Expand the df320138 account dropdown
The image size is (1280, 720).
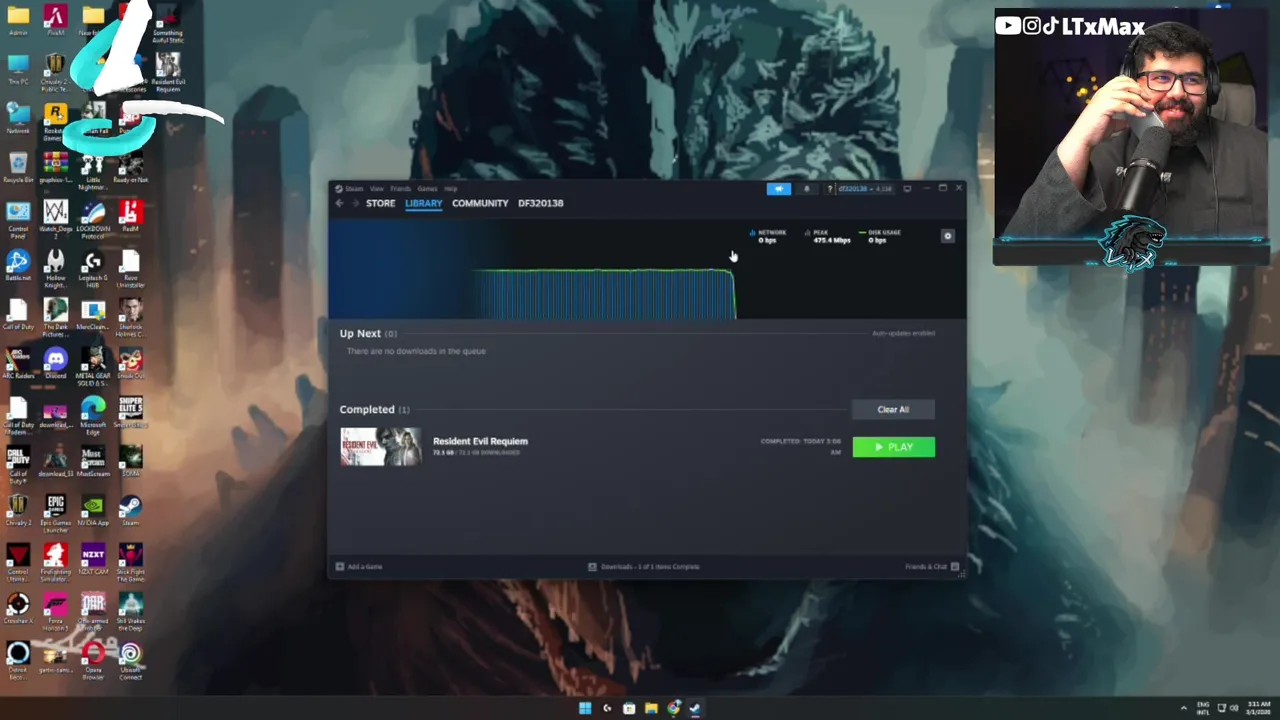tap(865, 188)
